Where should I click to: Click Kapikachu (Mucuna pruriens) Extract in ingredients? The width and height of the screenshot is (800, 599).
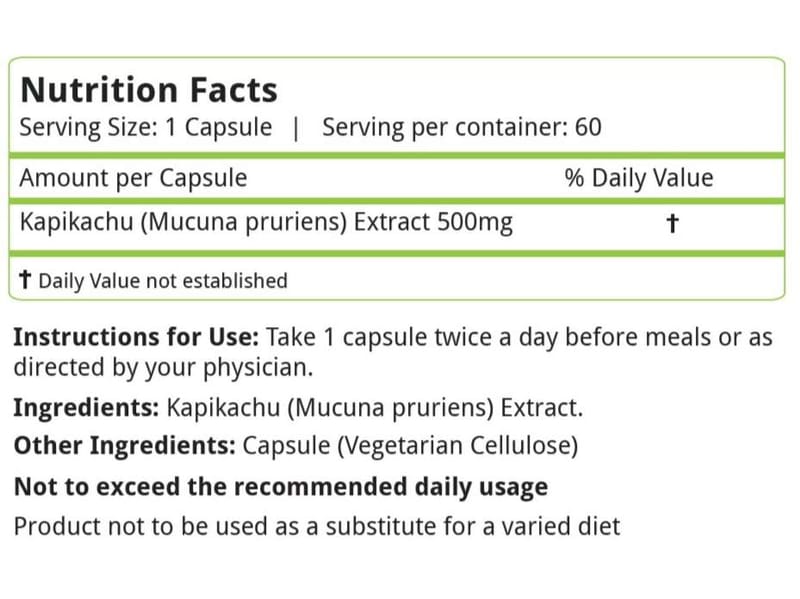coord(374,408)
